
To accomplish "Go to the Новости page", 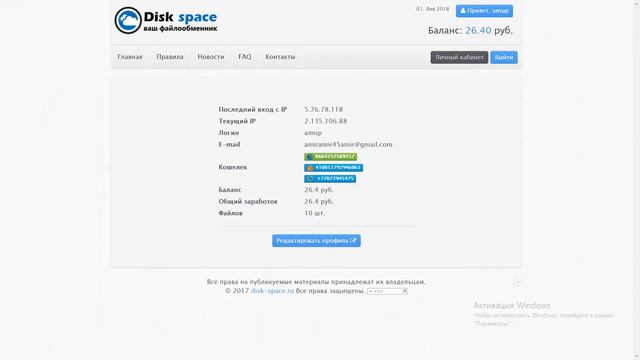I will click(x=211, y=57).
